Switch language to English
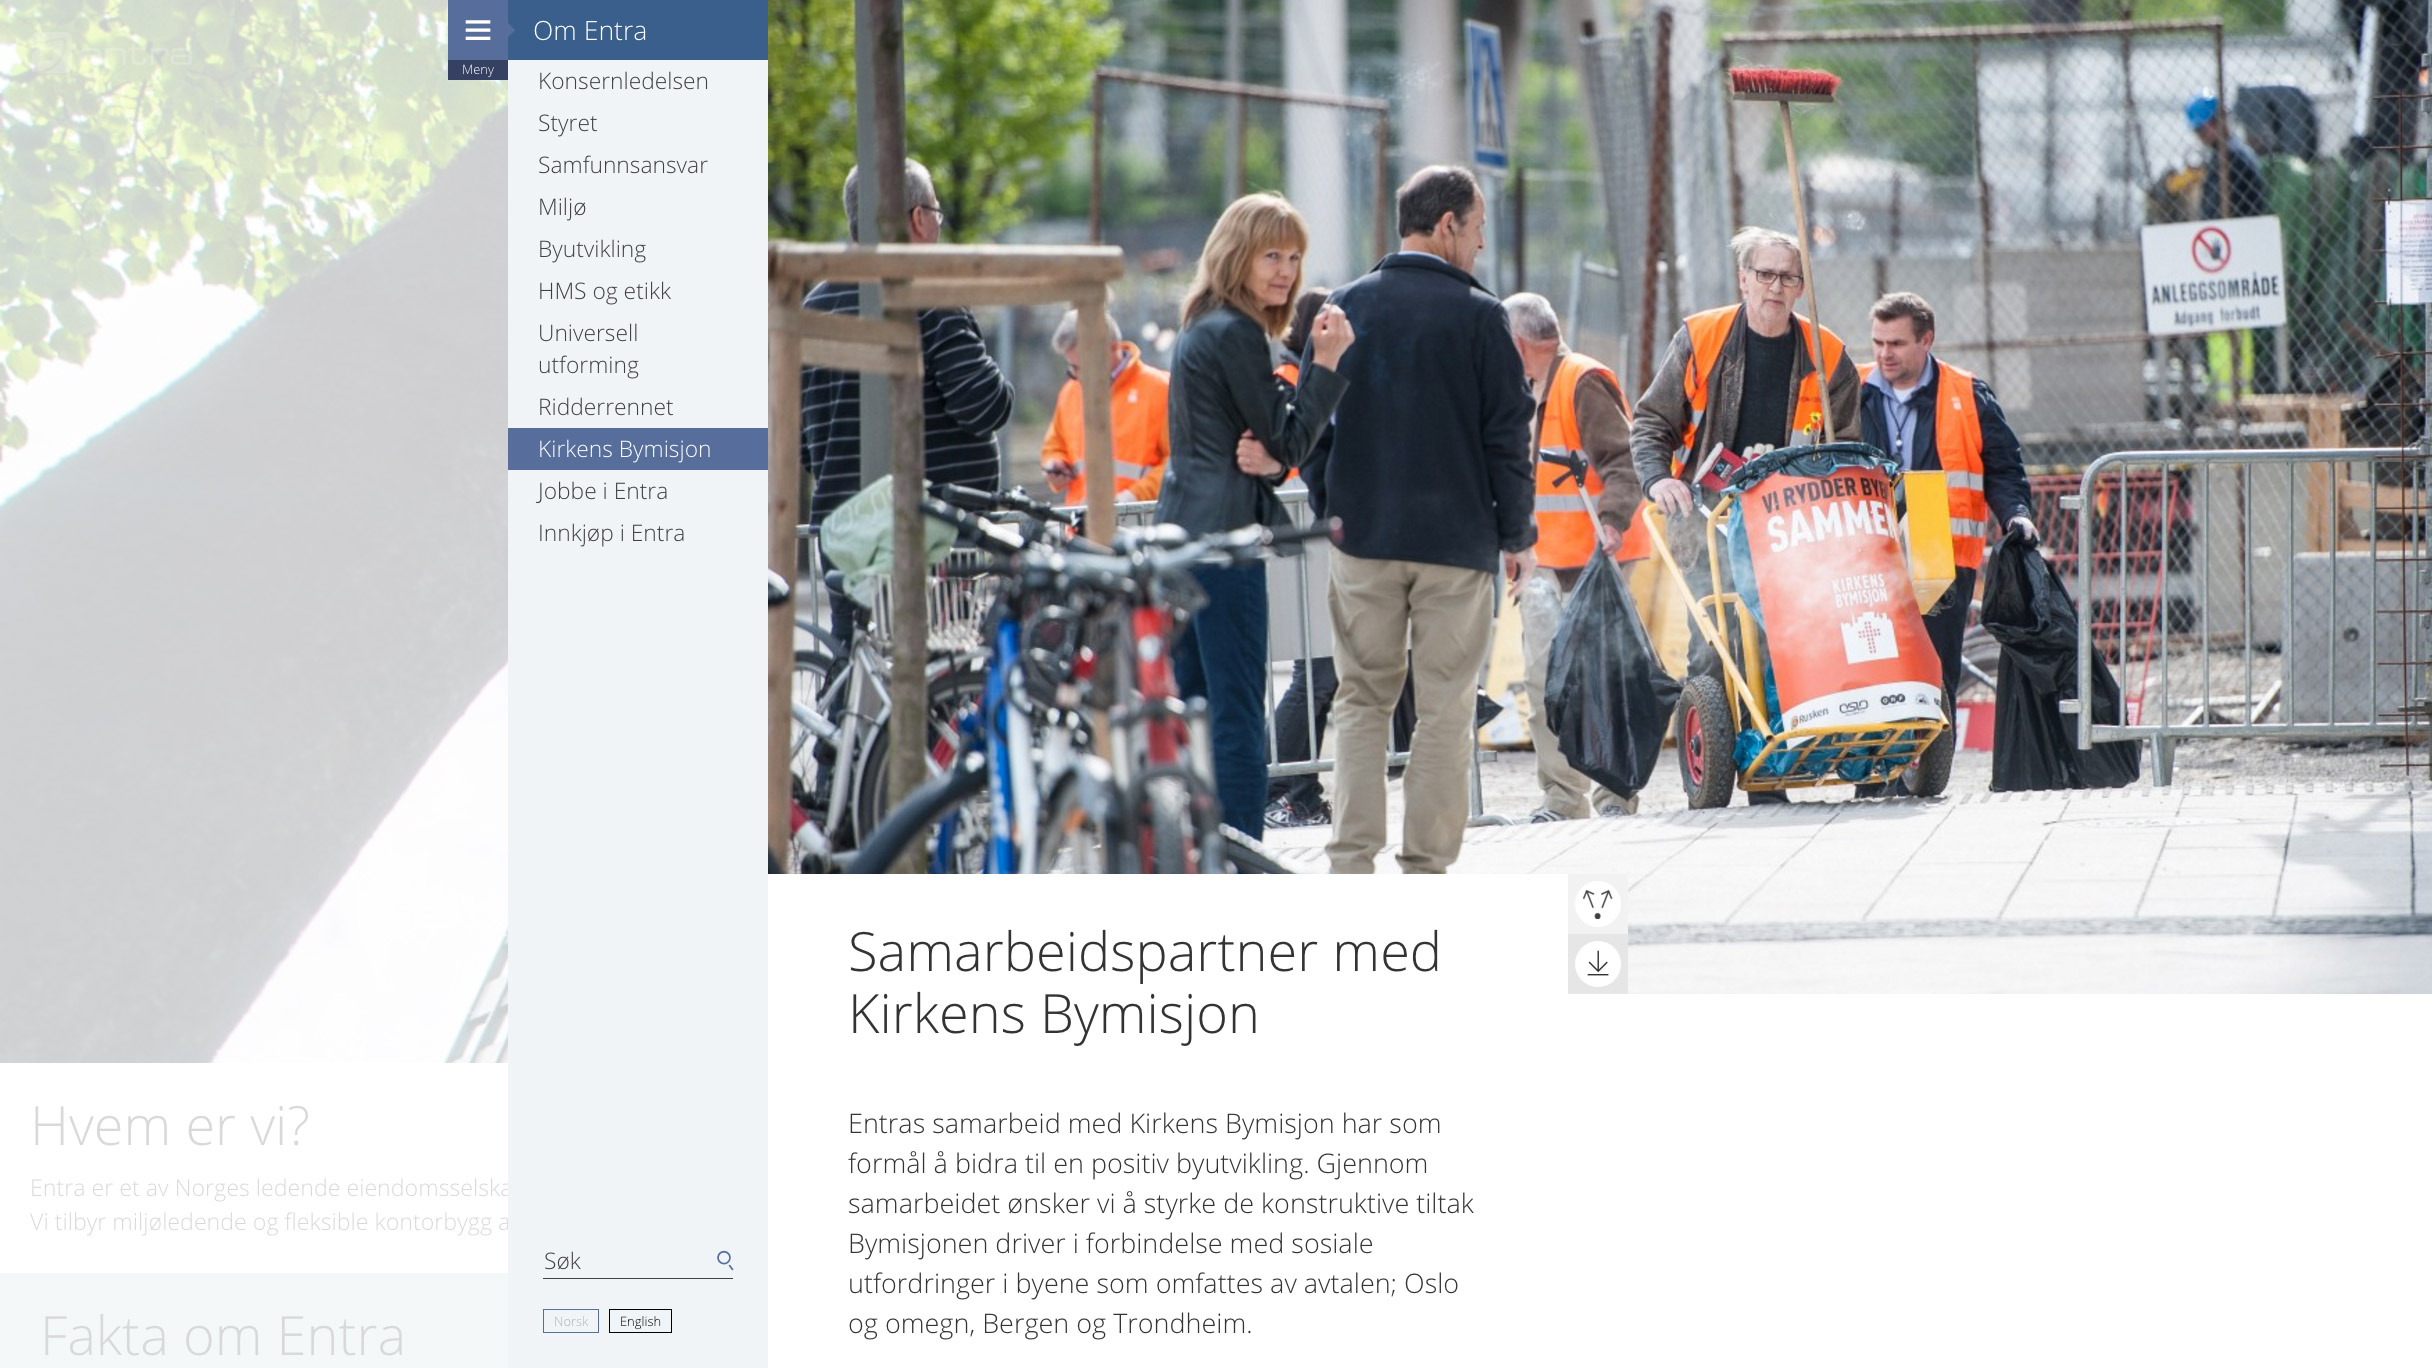This screenshot has height=1368, width=2432. click(x=640, y=1321)
